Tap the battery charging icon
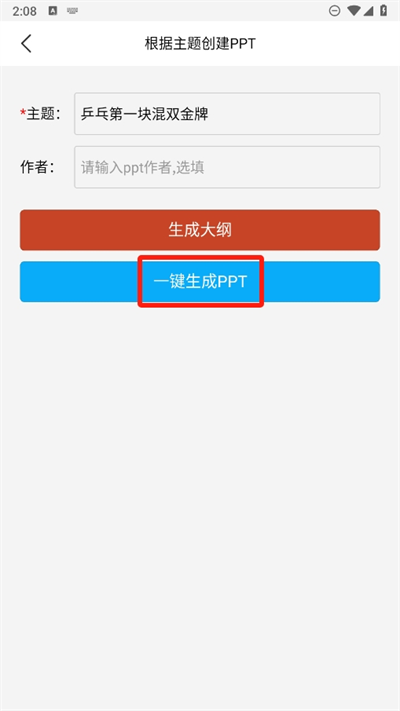 coord(384,11)
